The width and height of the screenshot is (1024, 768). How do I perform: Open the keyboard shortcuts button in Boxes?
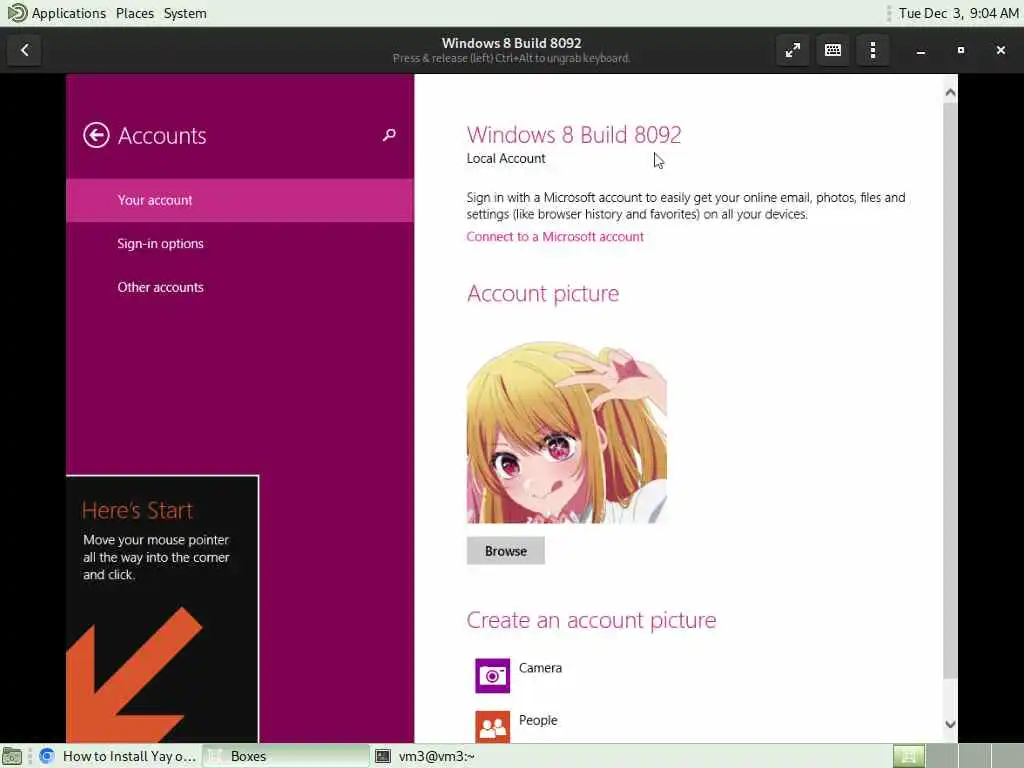833,50
